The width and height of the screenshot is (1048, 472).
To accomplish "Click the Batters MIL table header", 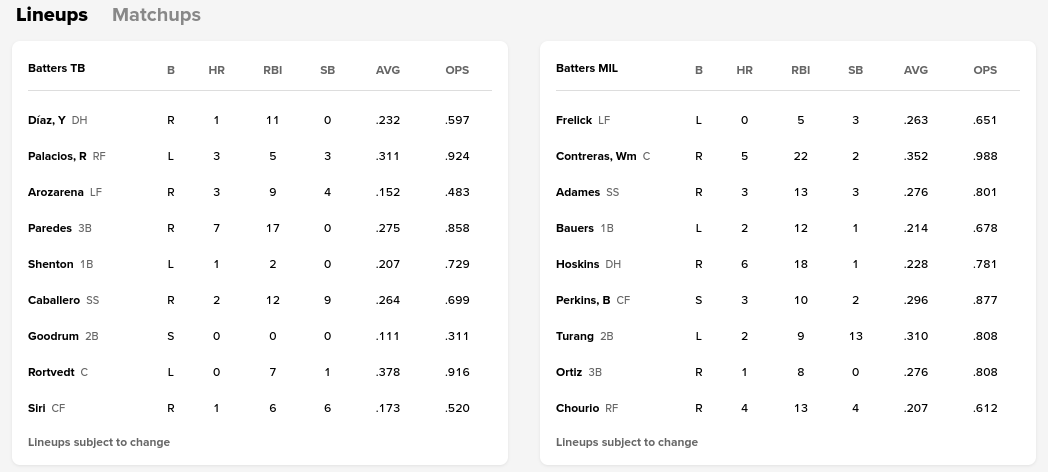I will (587, 68).
